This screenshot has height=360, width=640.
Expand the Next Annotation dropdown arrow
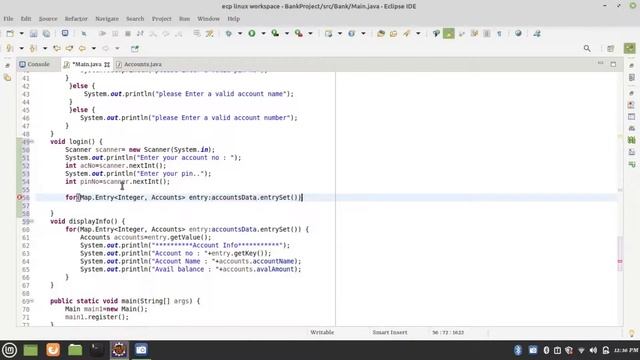tap(21, 49)
